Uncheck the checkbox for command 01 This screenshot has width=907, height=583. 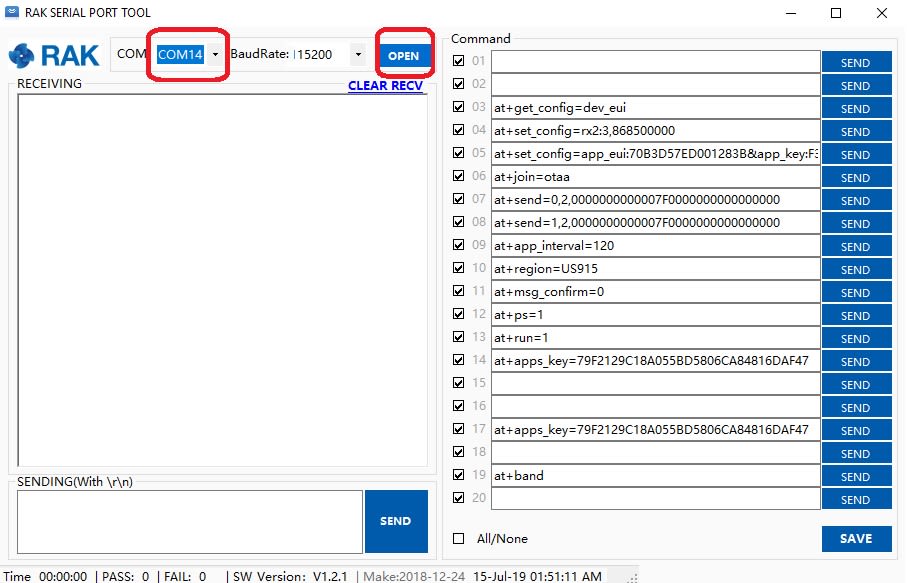click(x=459, y=61)
